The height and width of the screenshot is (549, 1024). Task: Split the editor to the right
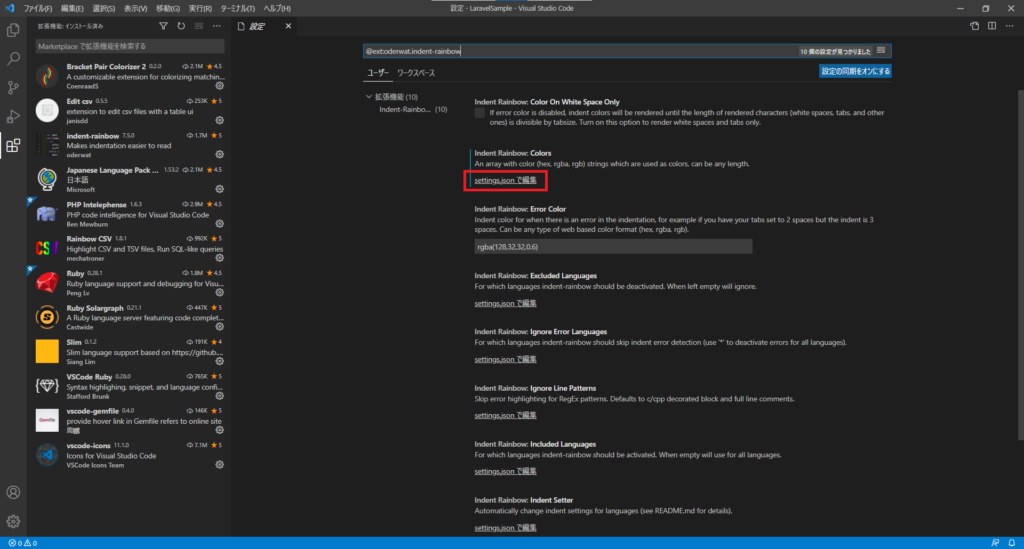992,26
